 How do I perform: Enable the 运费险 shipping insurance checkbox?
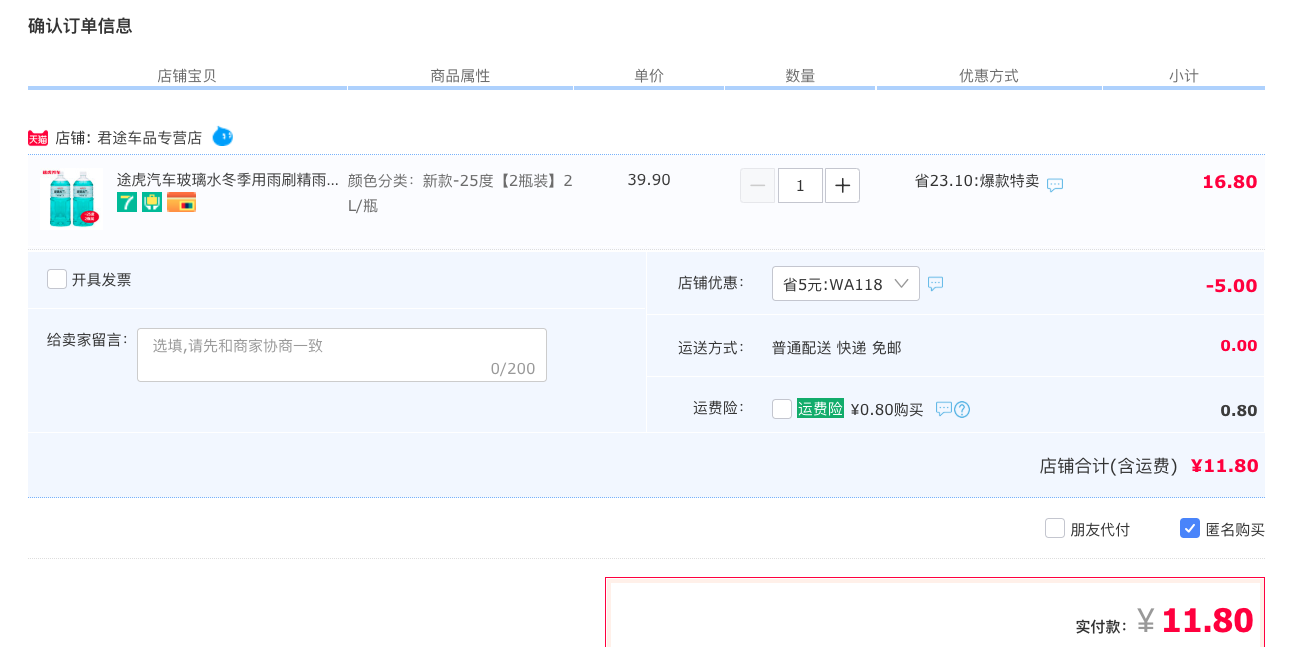pos(782,409)
